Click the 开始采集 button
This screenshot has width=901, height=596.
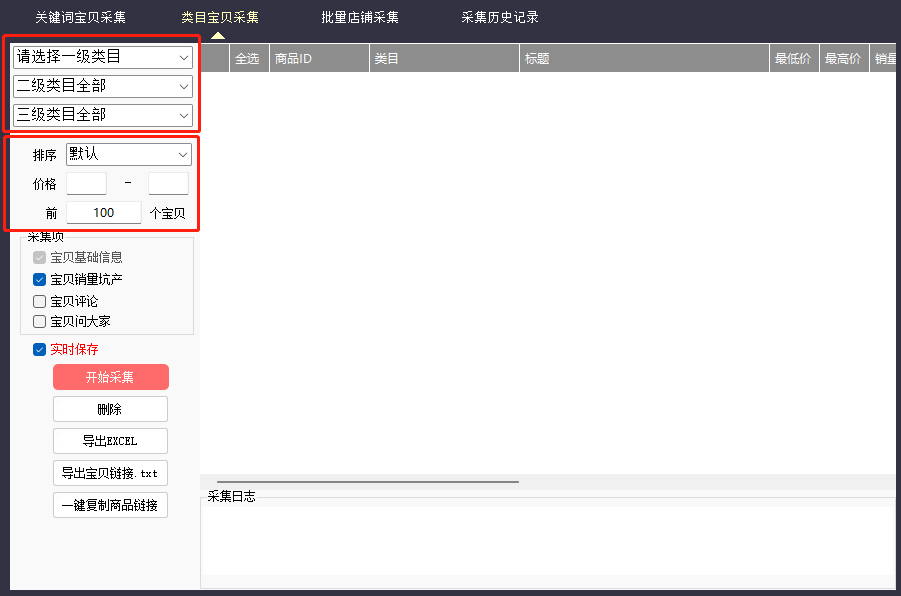[x=111, y=377]
